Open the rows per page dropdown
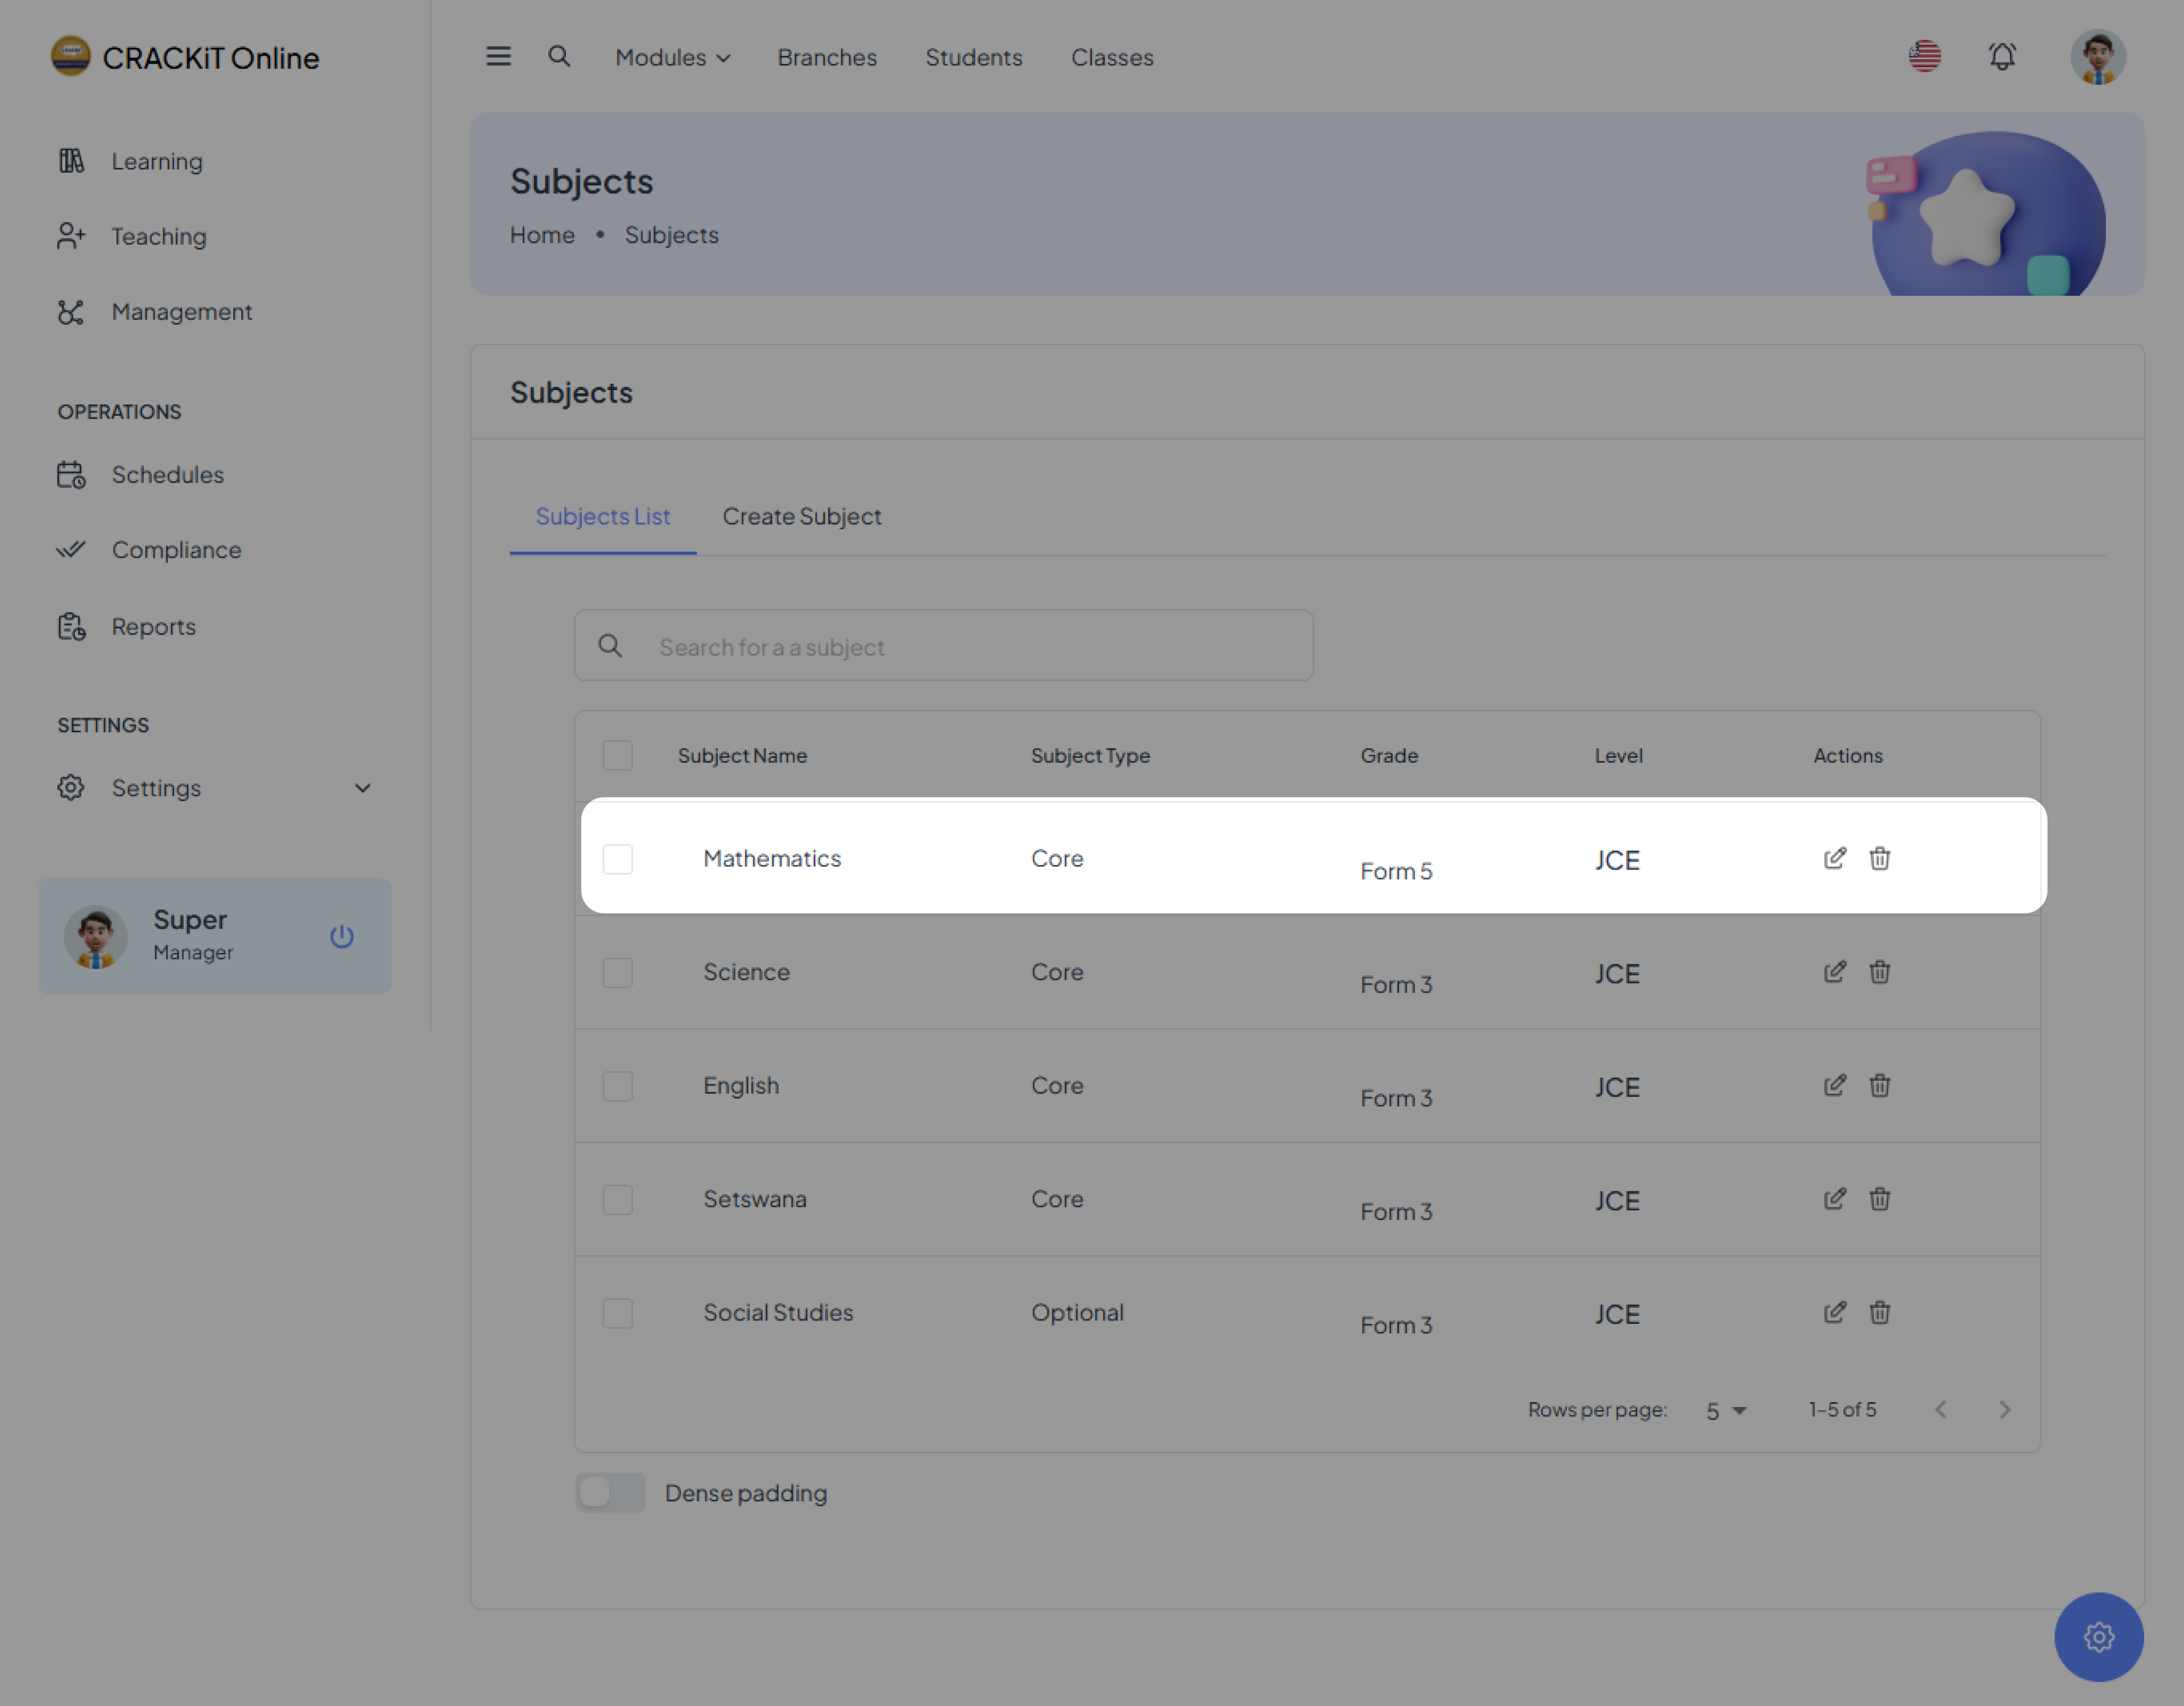The width and height of the screenshot is (2184, 1706). [1725, 1410]
